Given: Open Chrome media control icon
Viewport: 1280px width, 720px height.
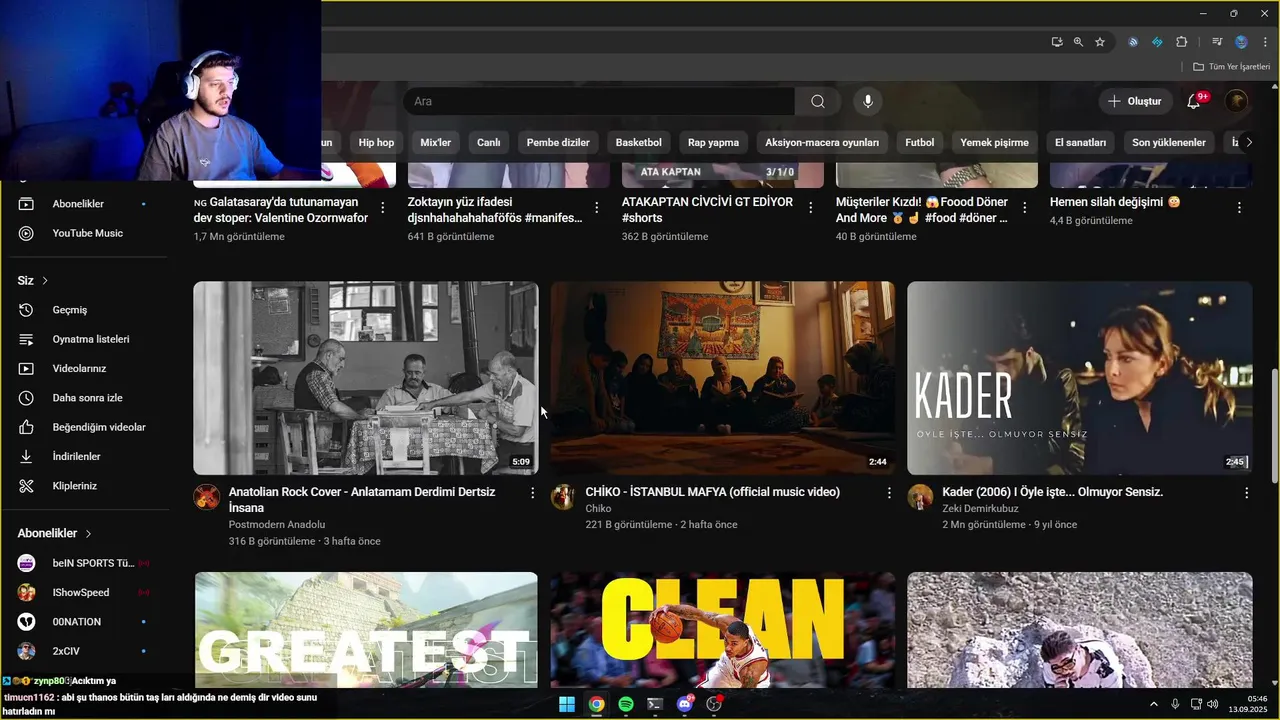Looking at the screenshot, I should point(1217,42).
